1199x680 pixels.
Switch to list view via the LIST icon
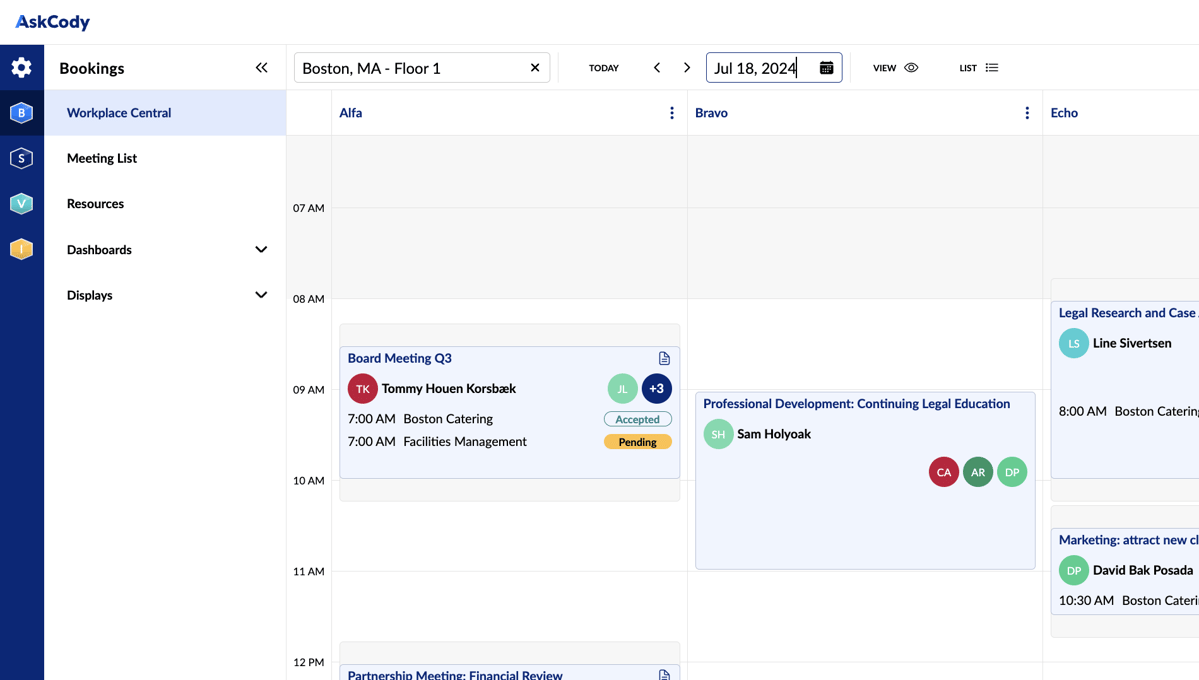[x=991, y=67]
